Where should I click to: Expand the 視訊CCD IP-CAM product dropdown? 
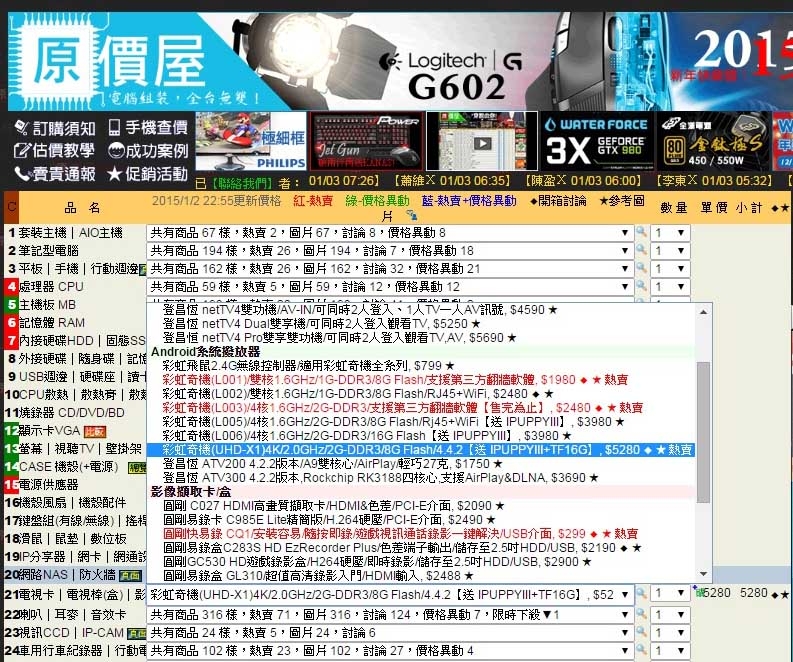(389, 633)
